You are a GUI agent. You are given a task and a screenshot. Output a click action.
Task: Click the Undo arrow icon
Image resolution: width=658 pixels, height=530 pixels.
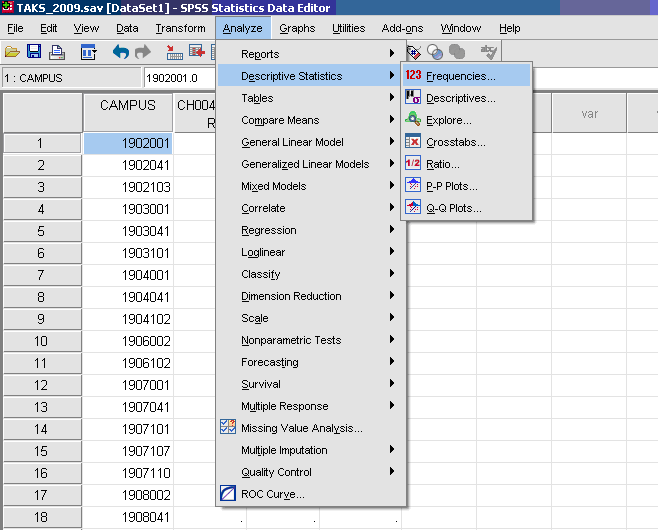pyautogui.click(x=121, y=52)
